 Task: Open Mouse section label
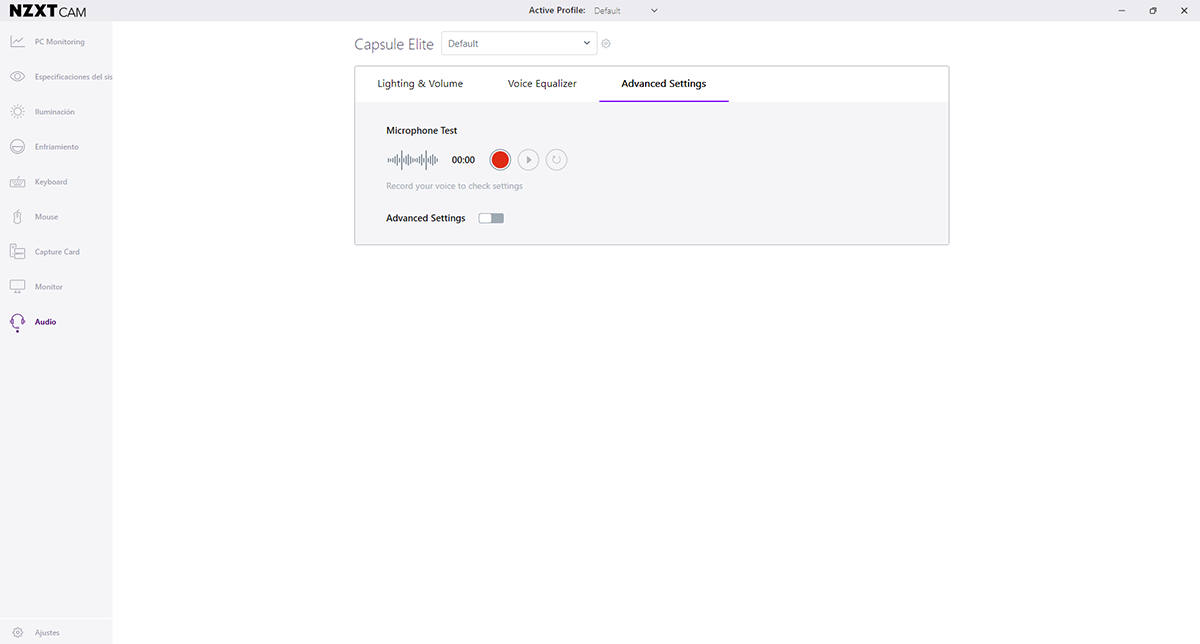47,217
